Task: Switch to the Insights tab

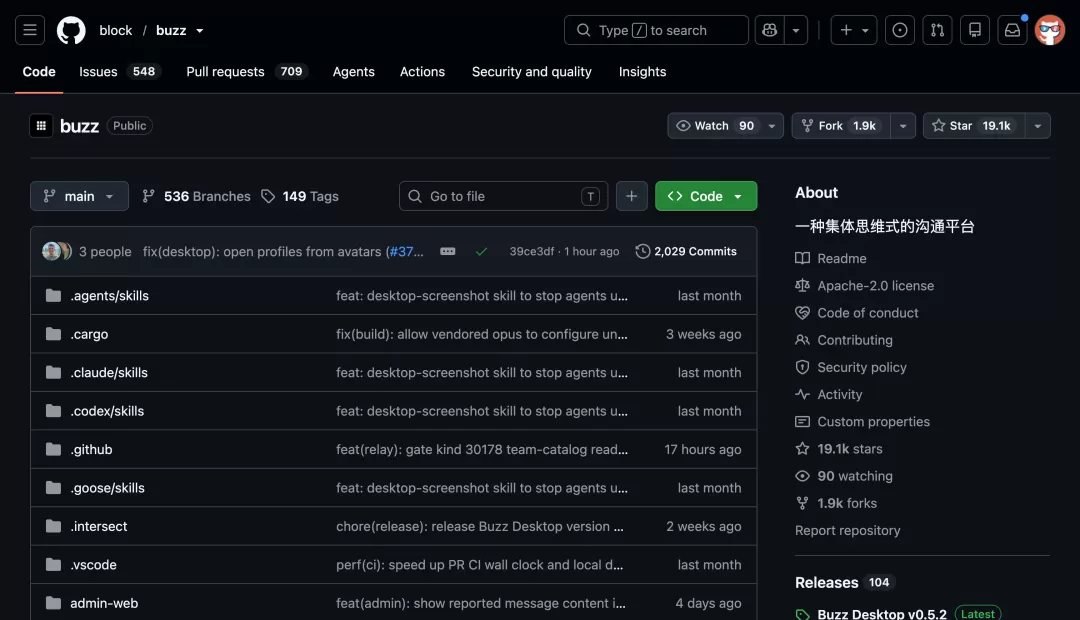Action: point(642,72)
